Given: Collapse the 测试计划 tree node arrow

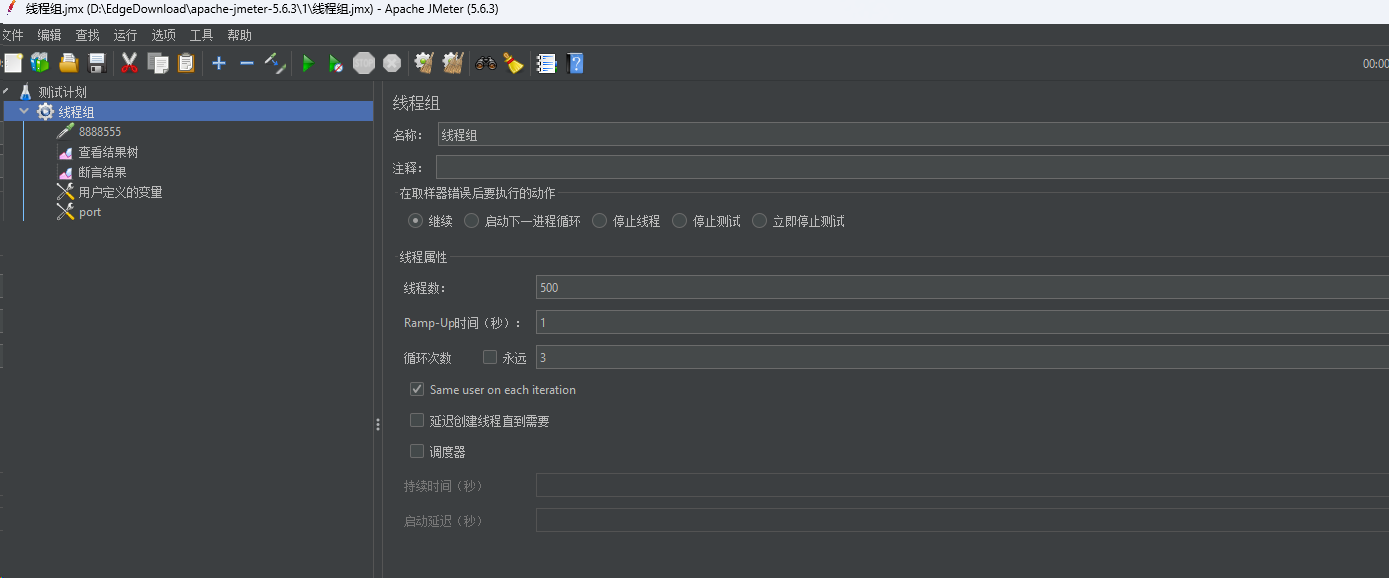Looking at the screenshot, I should 6,92.
